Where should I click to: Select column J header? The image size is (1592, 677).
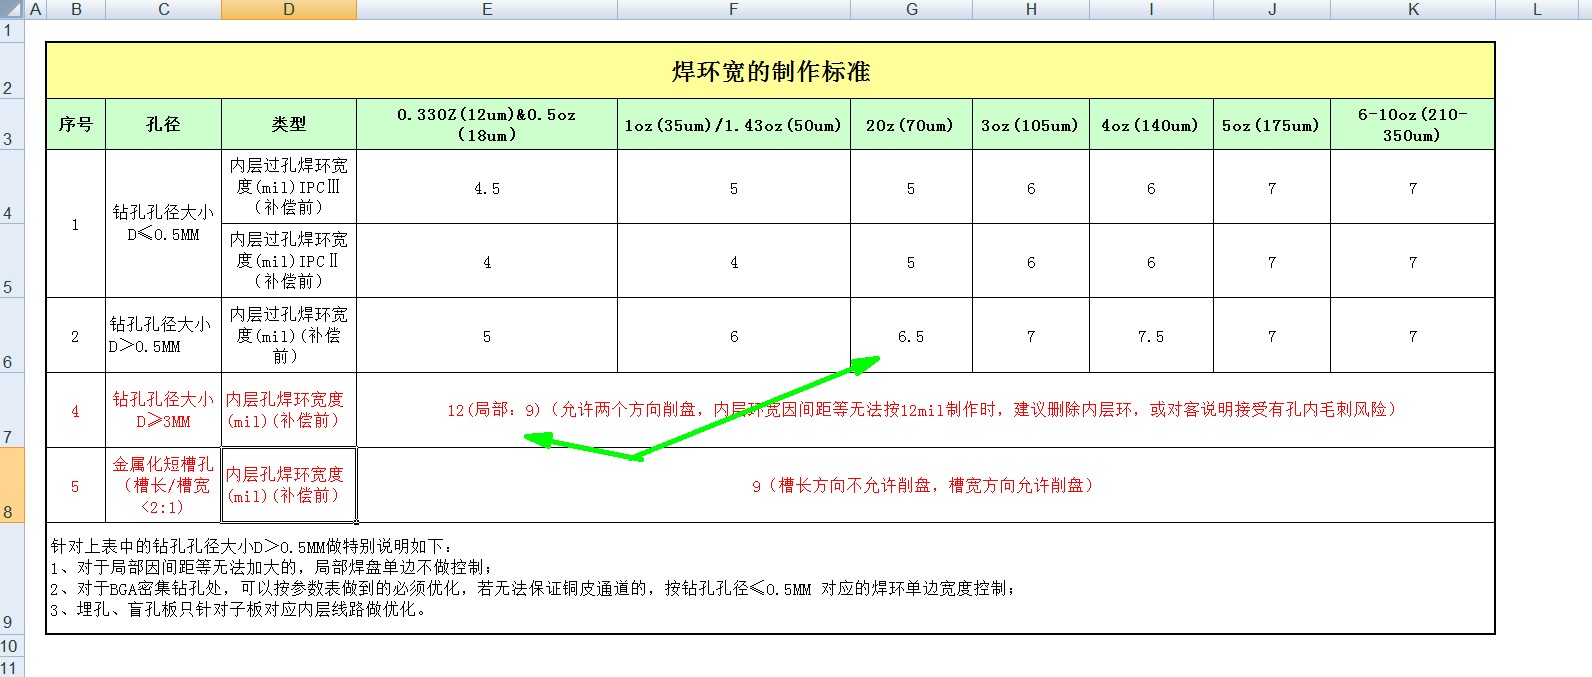tap(1272, 9)
